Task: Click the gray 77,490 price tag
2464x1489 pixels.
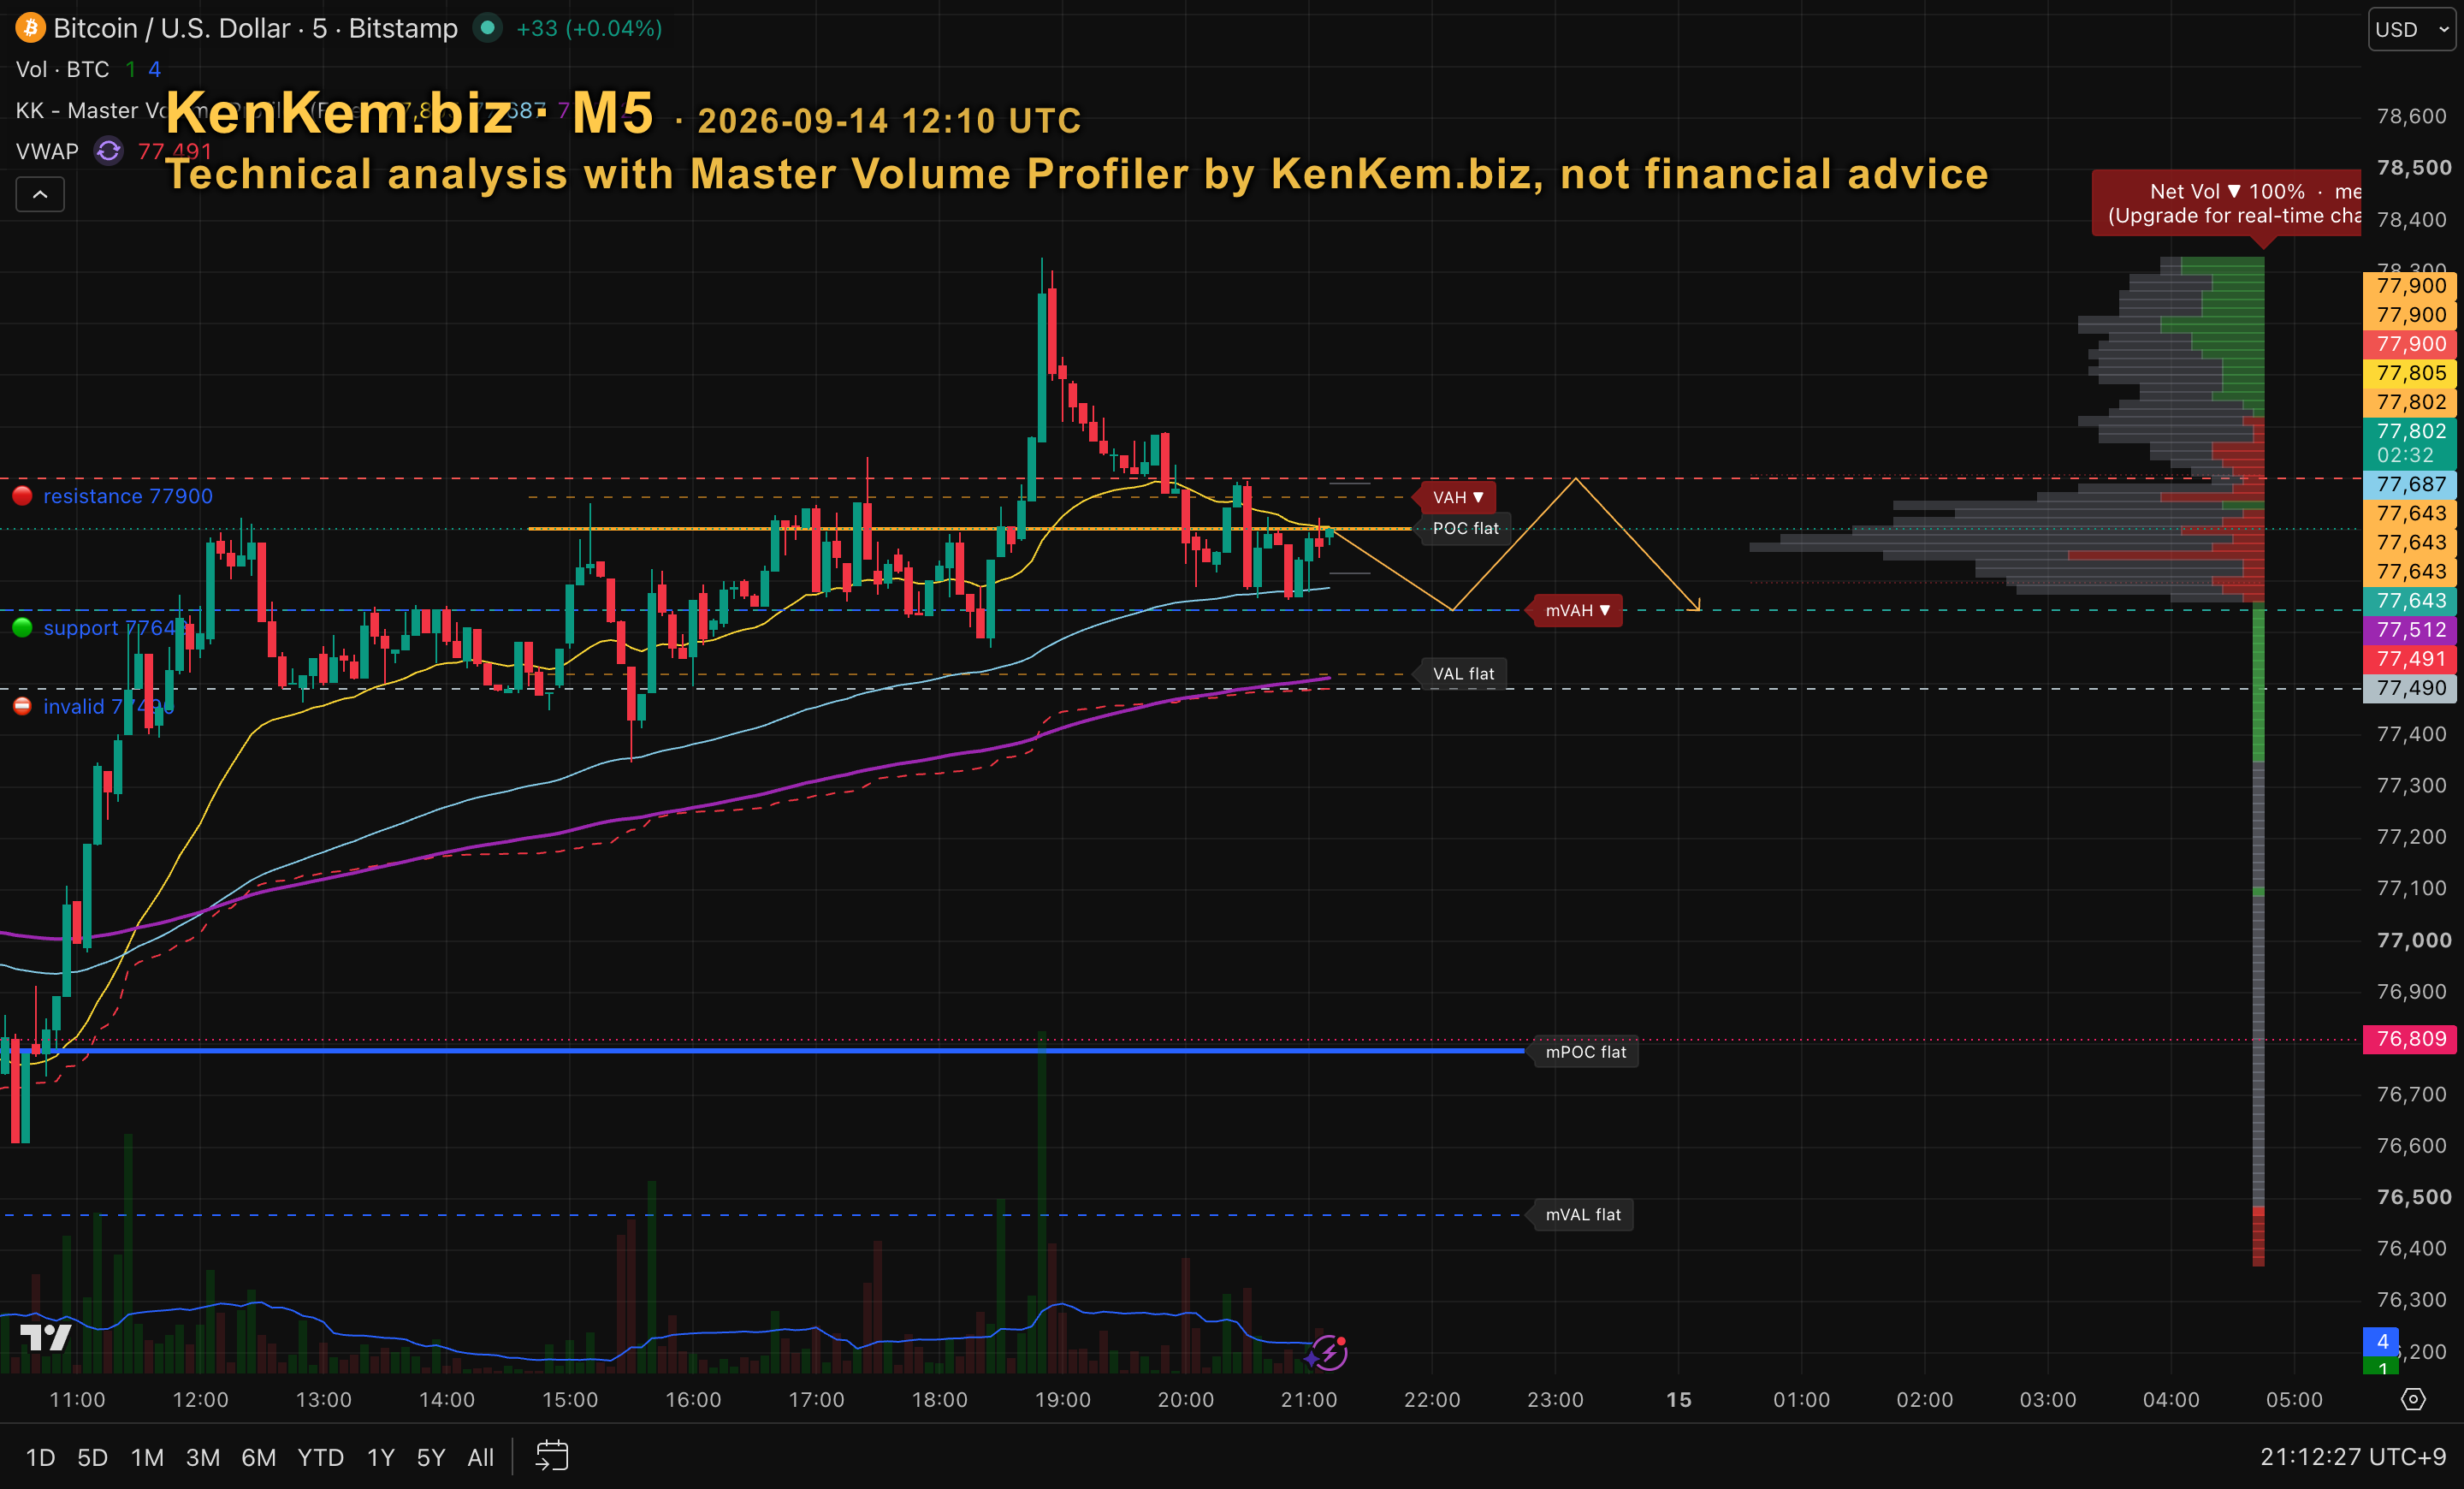Action: point(2410,688)
